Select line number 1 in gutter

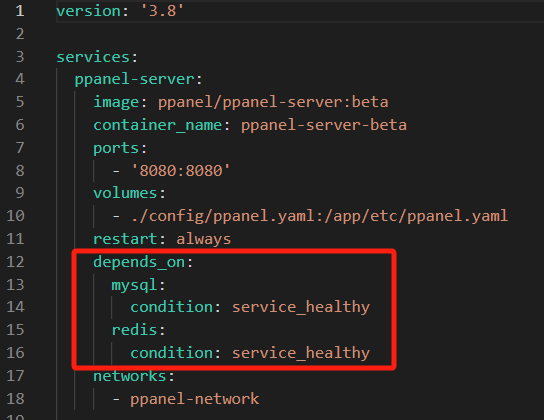[x=20, y=11]
